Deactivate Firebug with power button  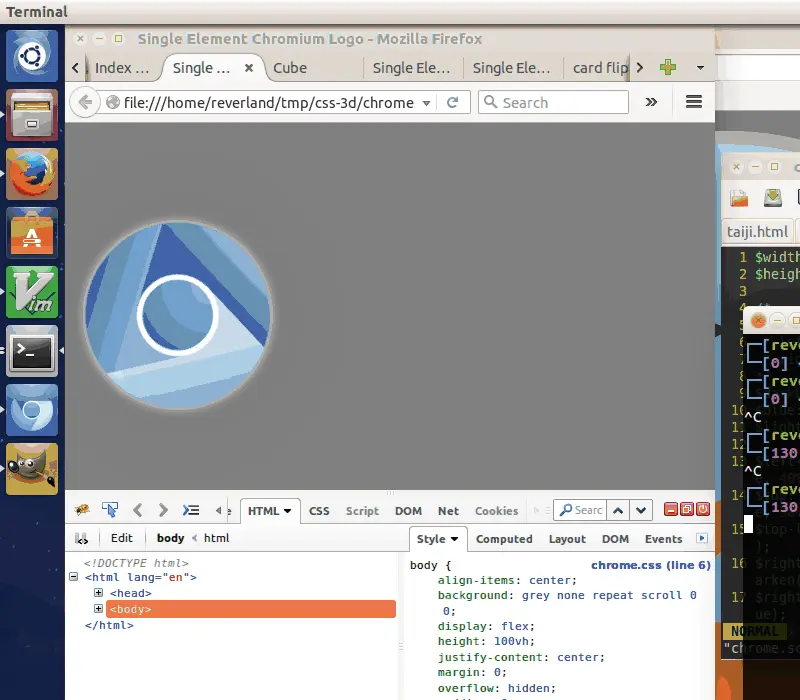(x=703, y=509)
